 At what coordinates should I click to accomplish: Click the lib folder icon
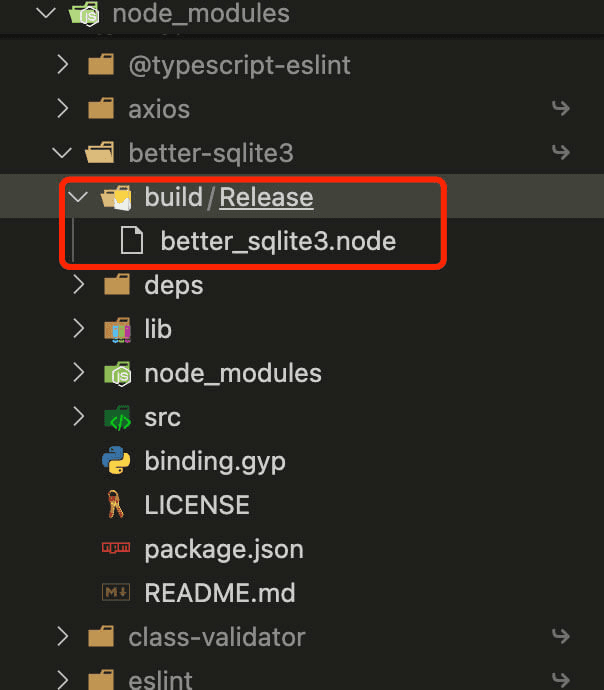(x=117, y=329)
